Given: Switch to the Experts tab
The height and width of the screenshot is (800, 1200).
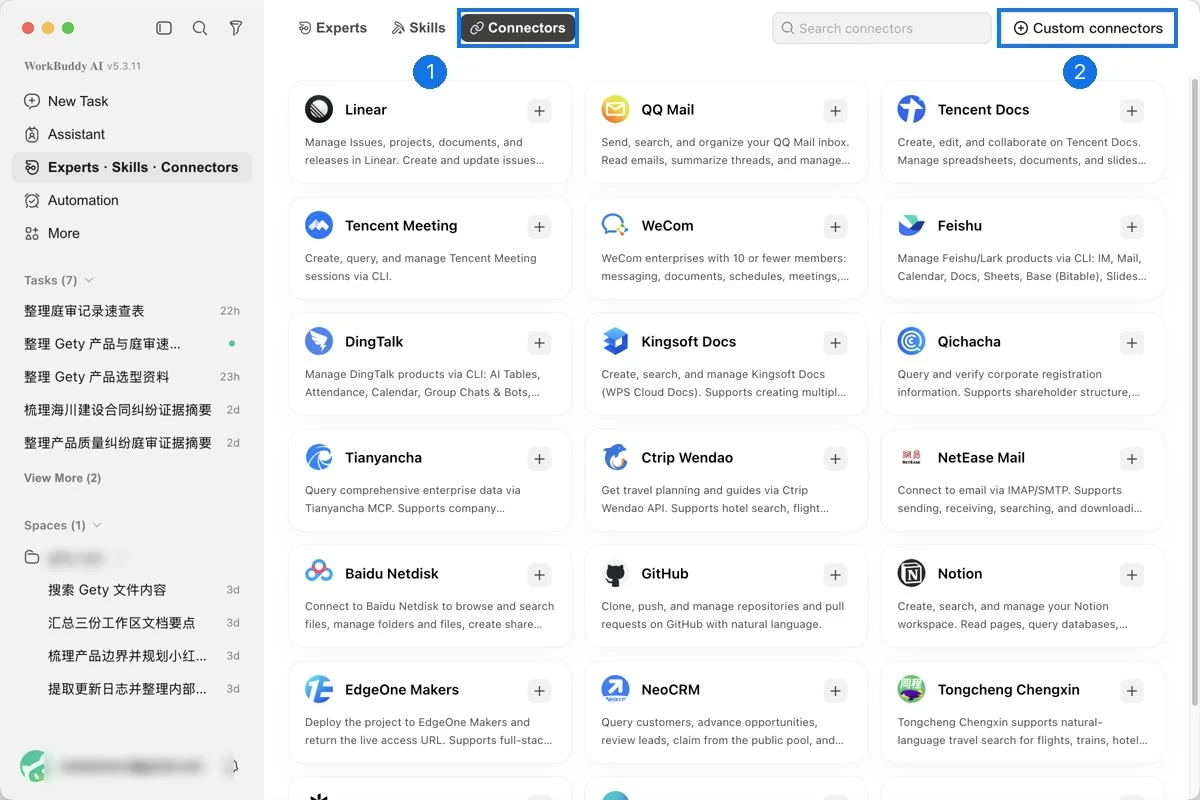Looking at the screenshot, I should [x=333, y=28].
